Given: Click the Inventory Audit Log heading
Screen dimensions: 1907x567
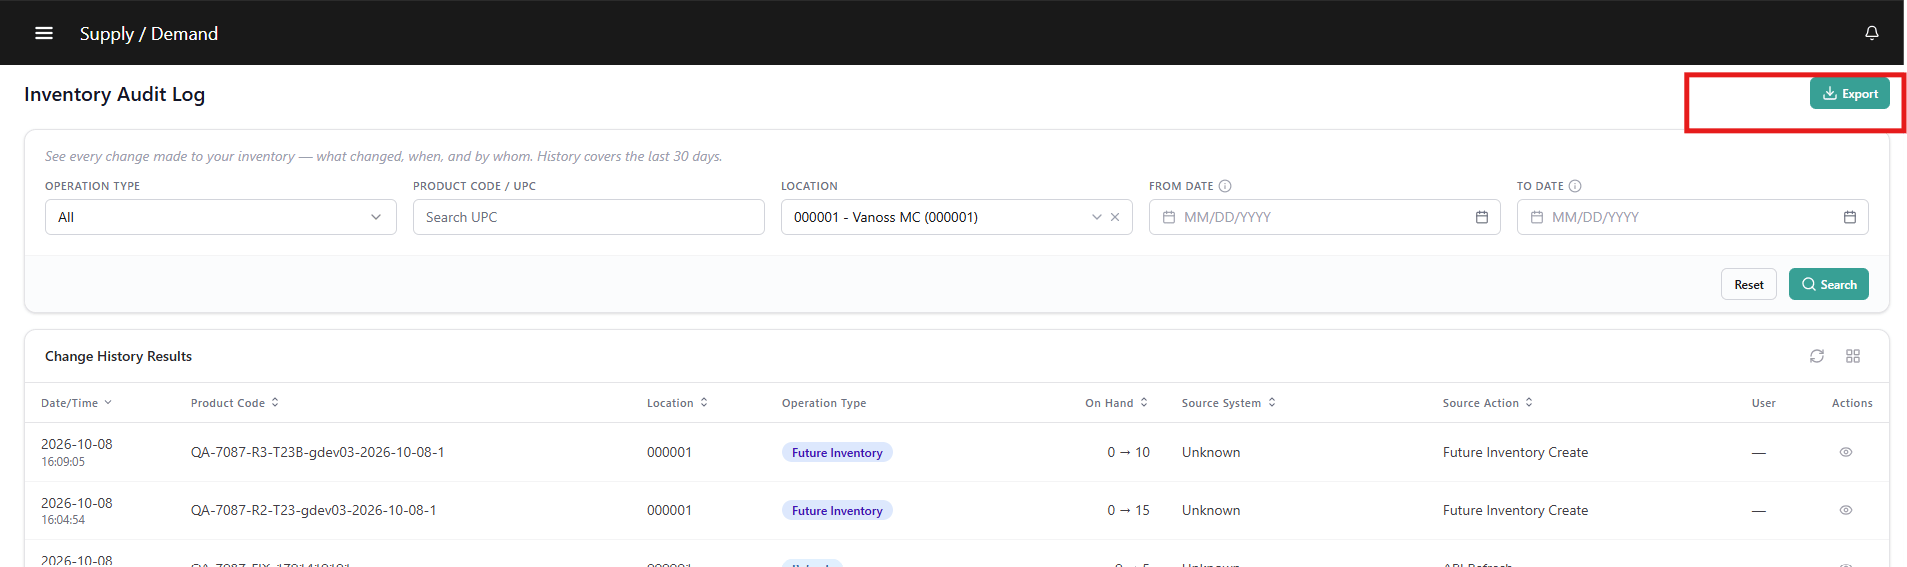Looking at the screenshot, I should [114, 94].
